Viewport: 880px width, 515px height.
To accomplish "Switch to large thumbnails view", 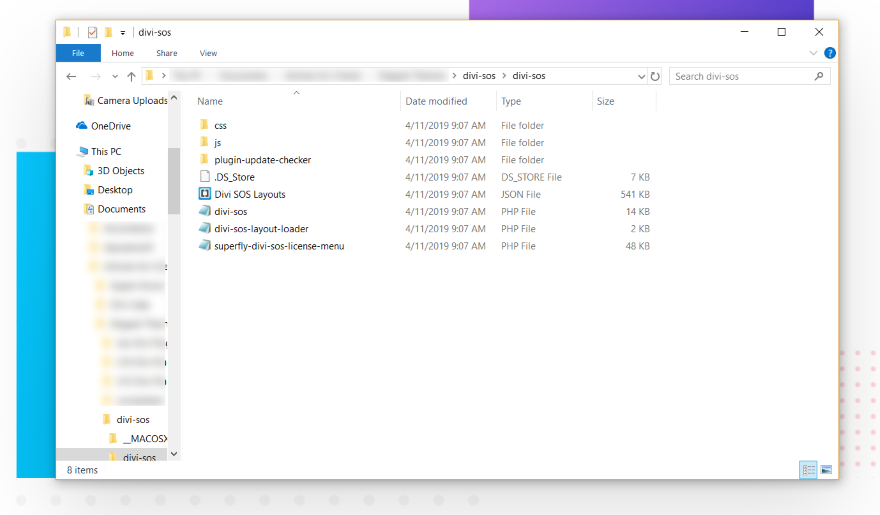I will coord(826,469).
